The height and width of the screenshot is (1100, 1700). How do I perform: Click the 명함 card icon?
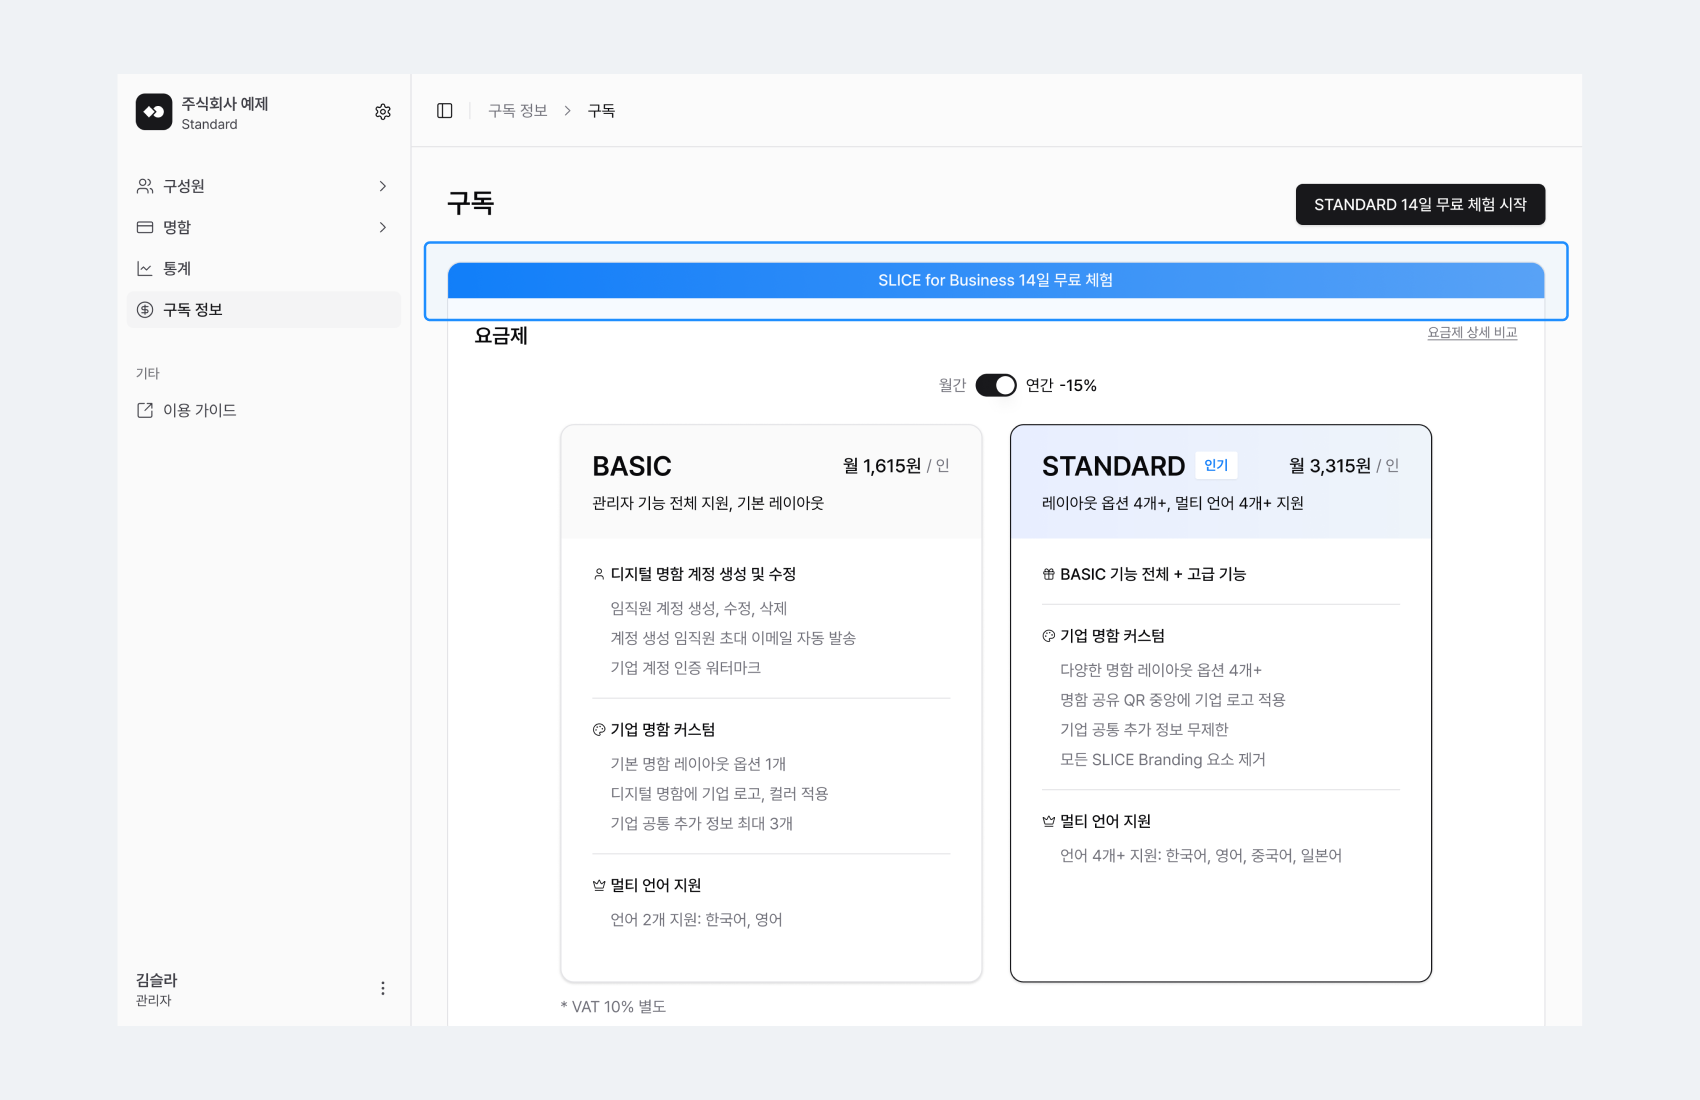point(145,227)
